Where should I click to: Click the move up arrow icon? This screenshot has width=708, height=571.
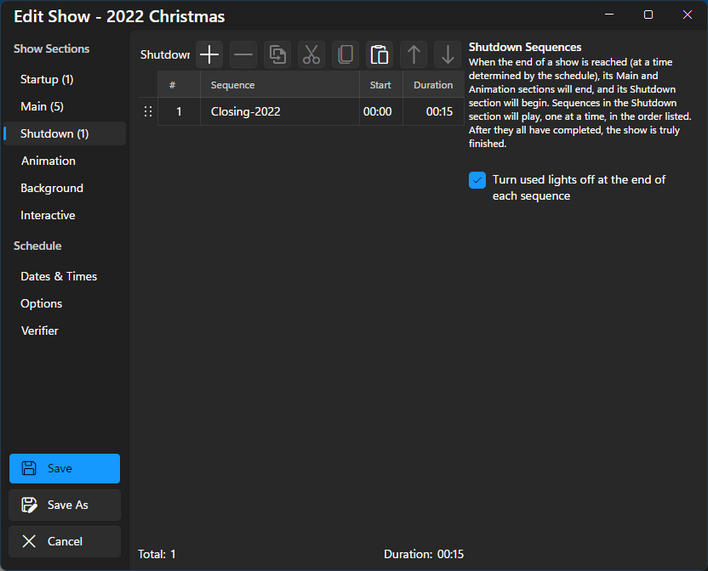click(413, 55)
